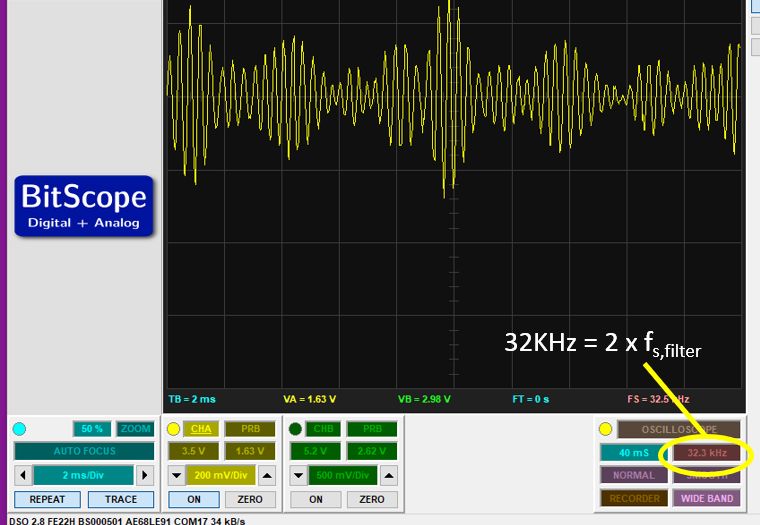Raise CHA volts per division arrow
Screen dimensions: 760x525
[x=267, y=475]
